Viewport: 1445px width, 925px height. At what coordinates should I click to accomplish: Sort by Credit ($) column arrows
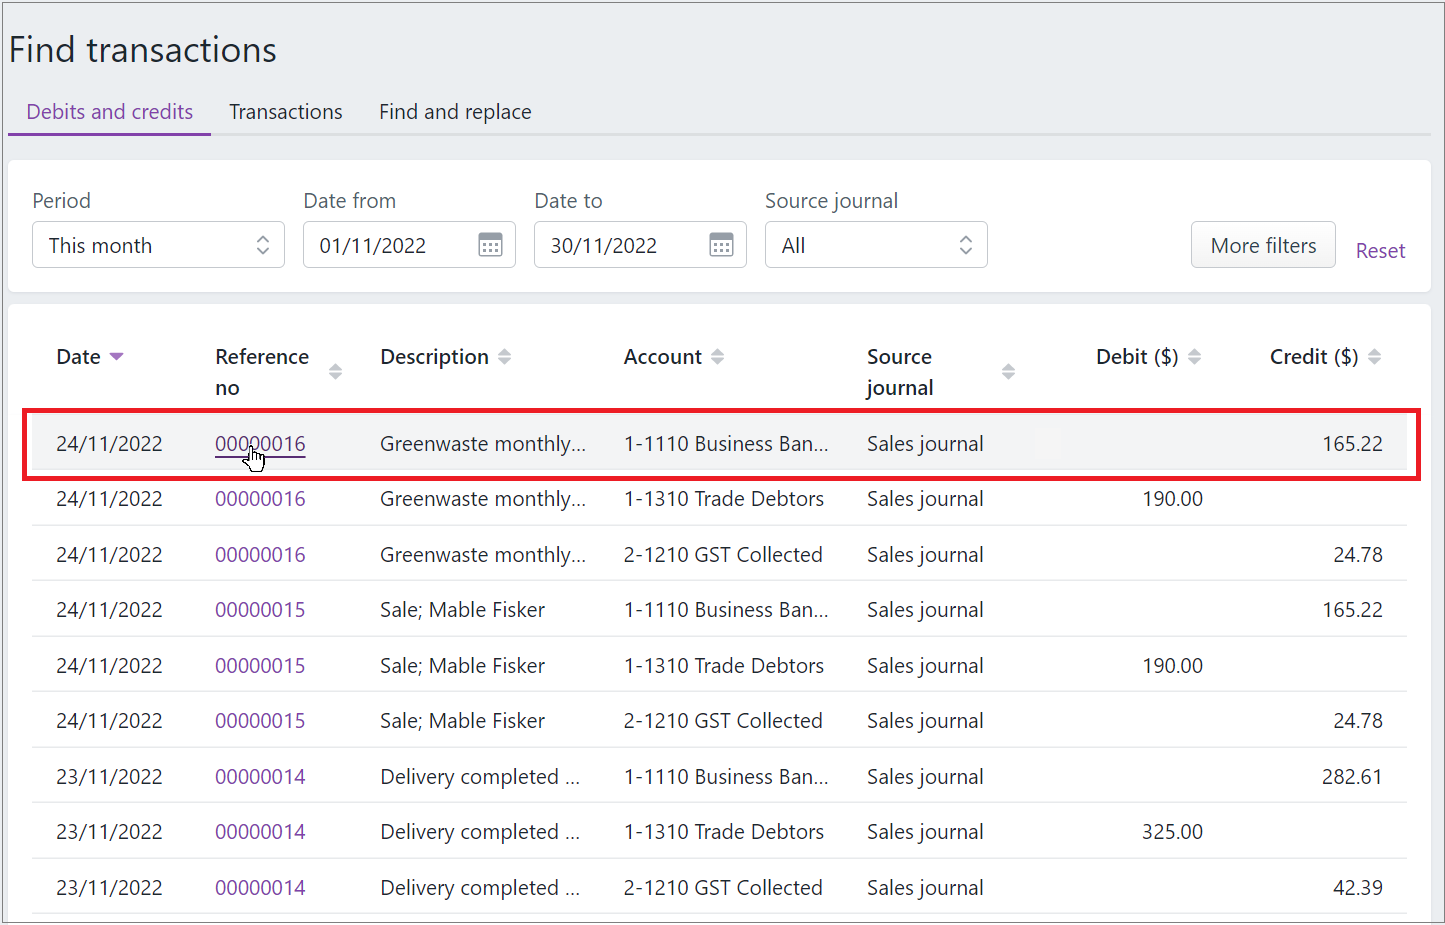pos(1374,357)
